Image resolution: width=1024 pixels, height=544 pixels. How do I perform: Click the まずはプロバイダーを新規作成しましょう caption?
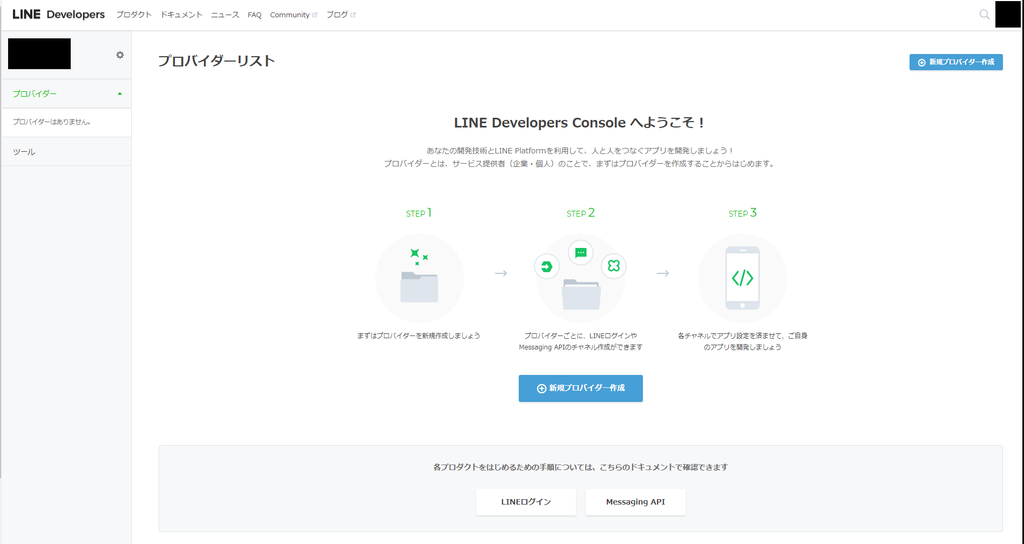click(x=419, y=336)
